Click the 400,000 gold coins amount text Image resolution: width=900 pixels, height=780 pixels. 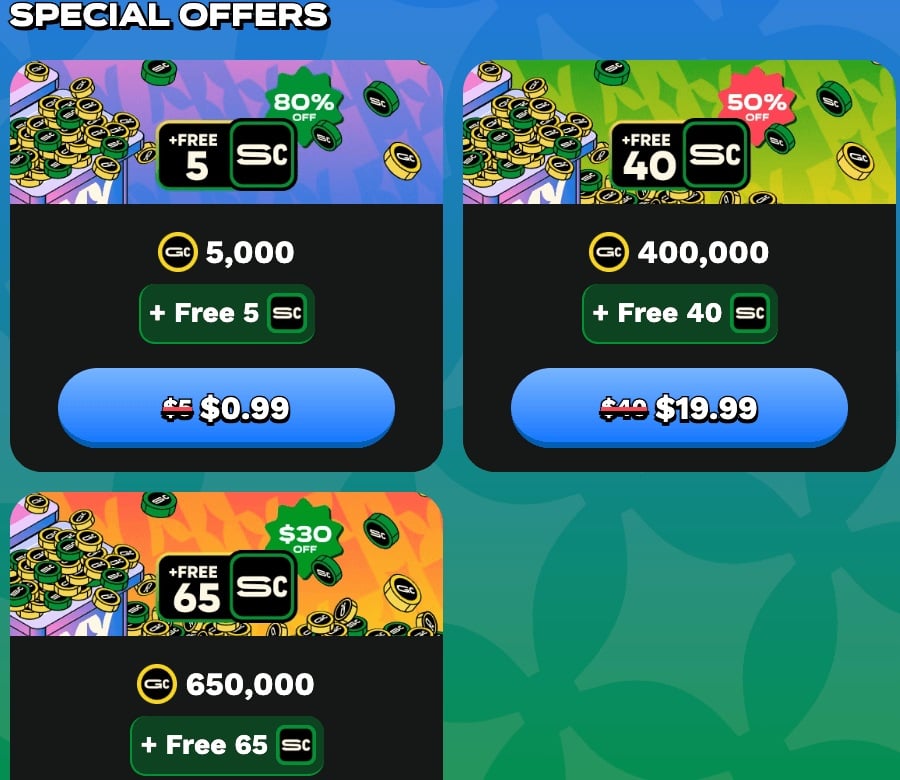tap(703, 253)
